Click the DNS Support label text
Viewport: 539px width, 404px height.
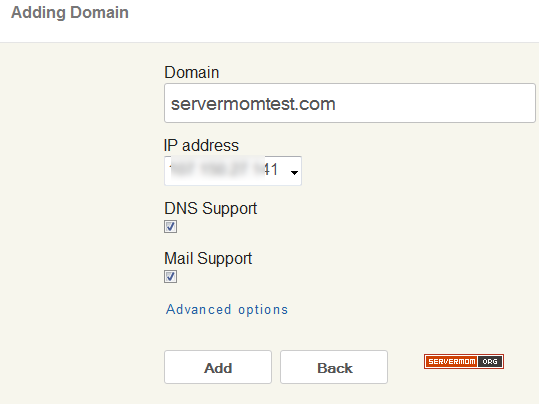211,209
